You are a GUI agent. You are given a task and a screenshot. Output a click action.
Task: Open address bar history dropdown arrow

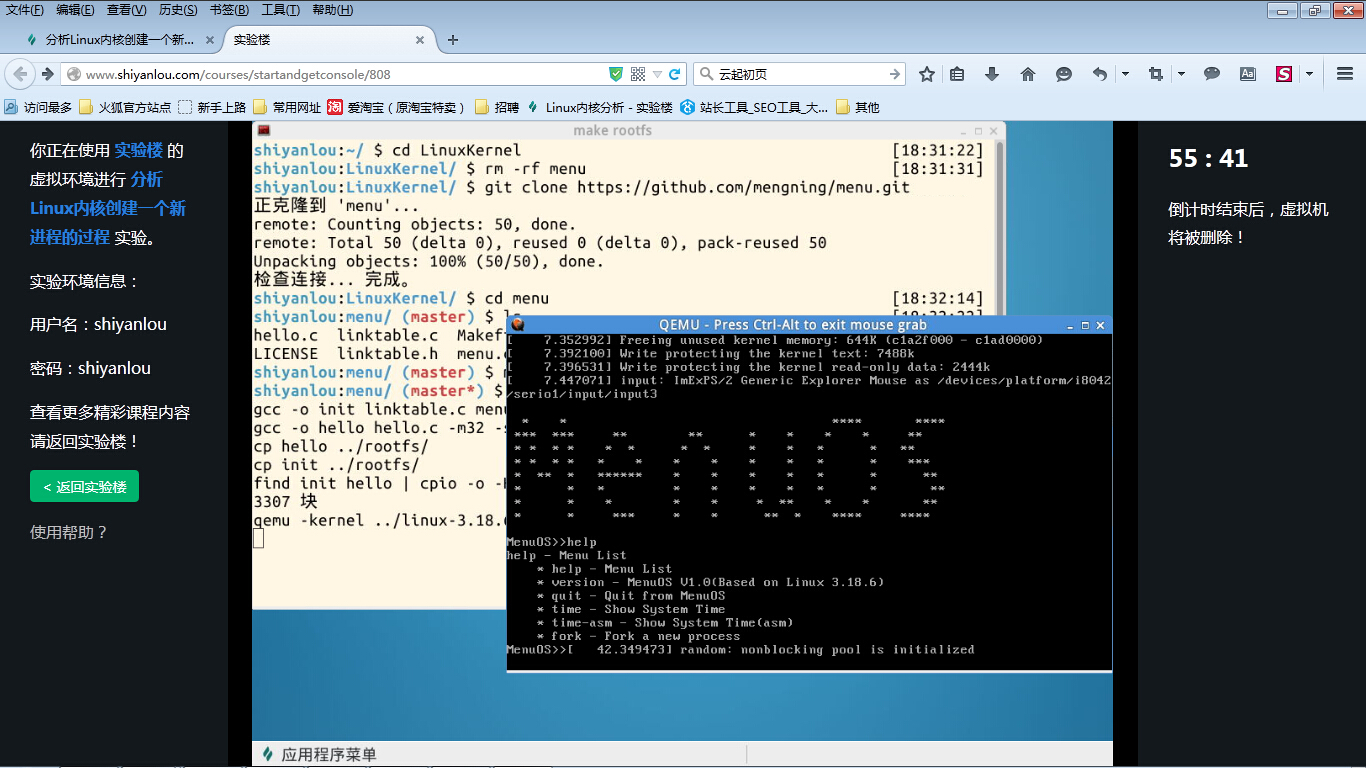pyautogui.click(x=657, y=74)
